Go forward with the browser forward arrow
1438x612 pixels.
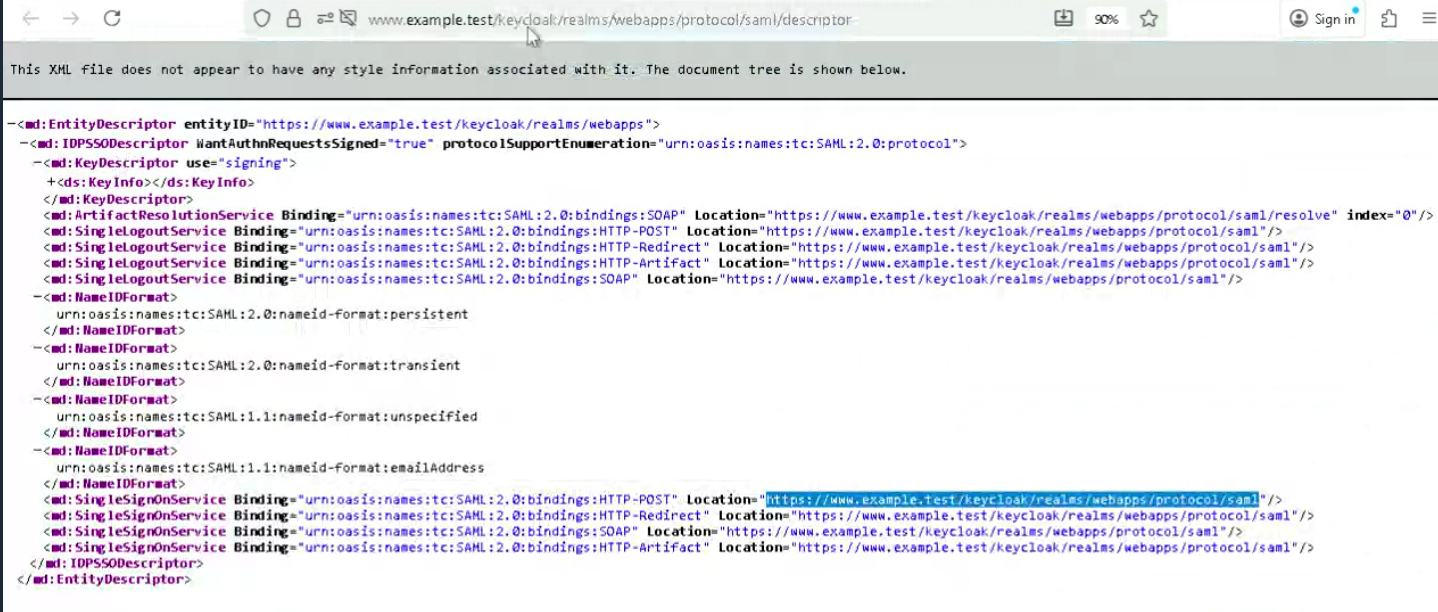(x=71, y=18)
